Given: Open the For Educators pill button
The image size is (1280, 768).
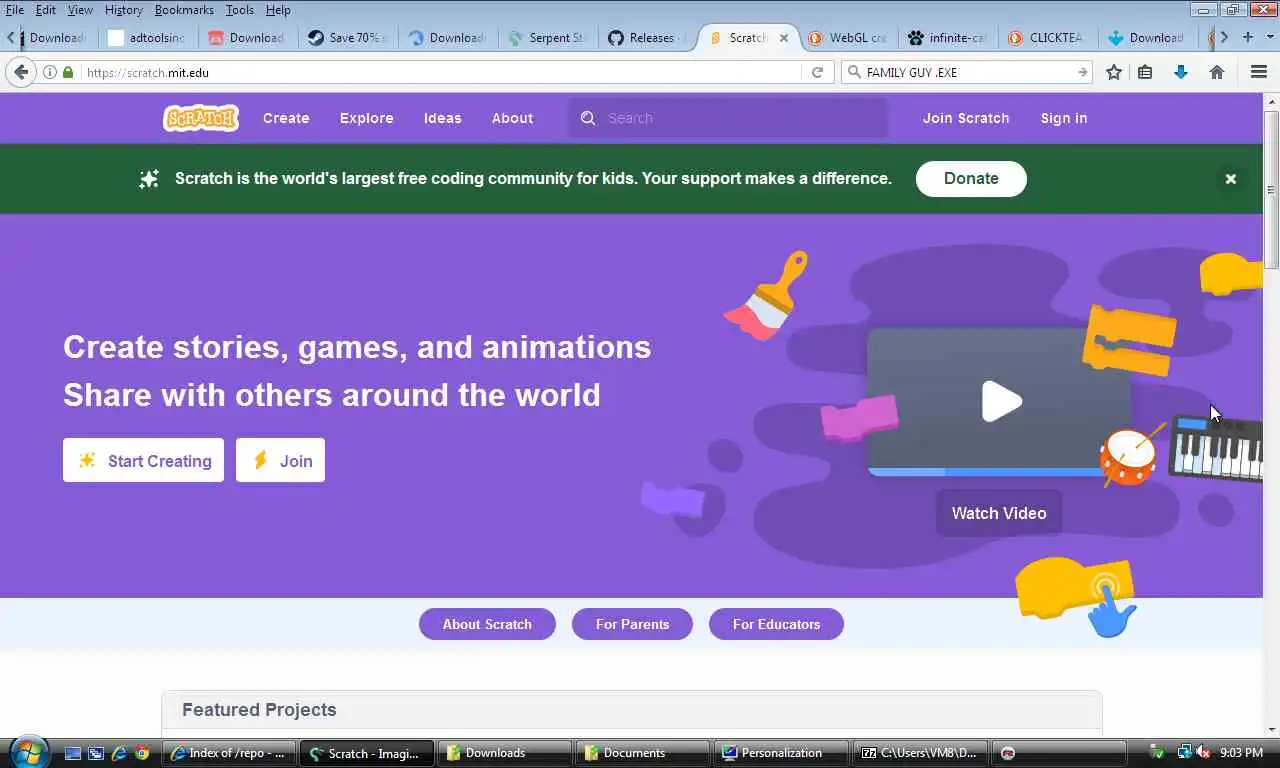Looking at the screenshot, I should tap(776, 624).
